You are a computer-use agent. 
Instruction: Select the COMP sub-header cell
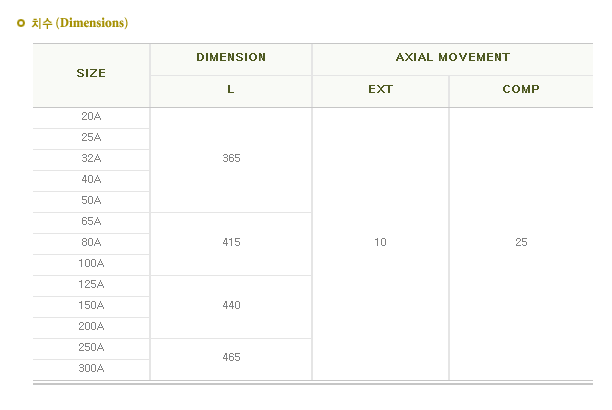(x=521, y=89)
